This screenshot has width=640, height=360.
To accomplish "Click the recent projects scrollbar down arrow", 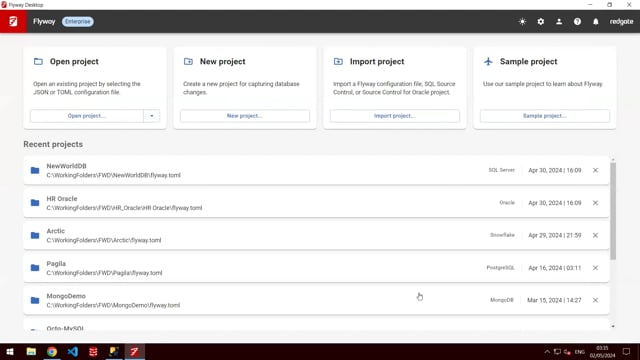I will point(613,327).
